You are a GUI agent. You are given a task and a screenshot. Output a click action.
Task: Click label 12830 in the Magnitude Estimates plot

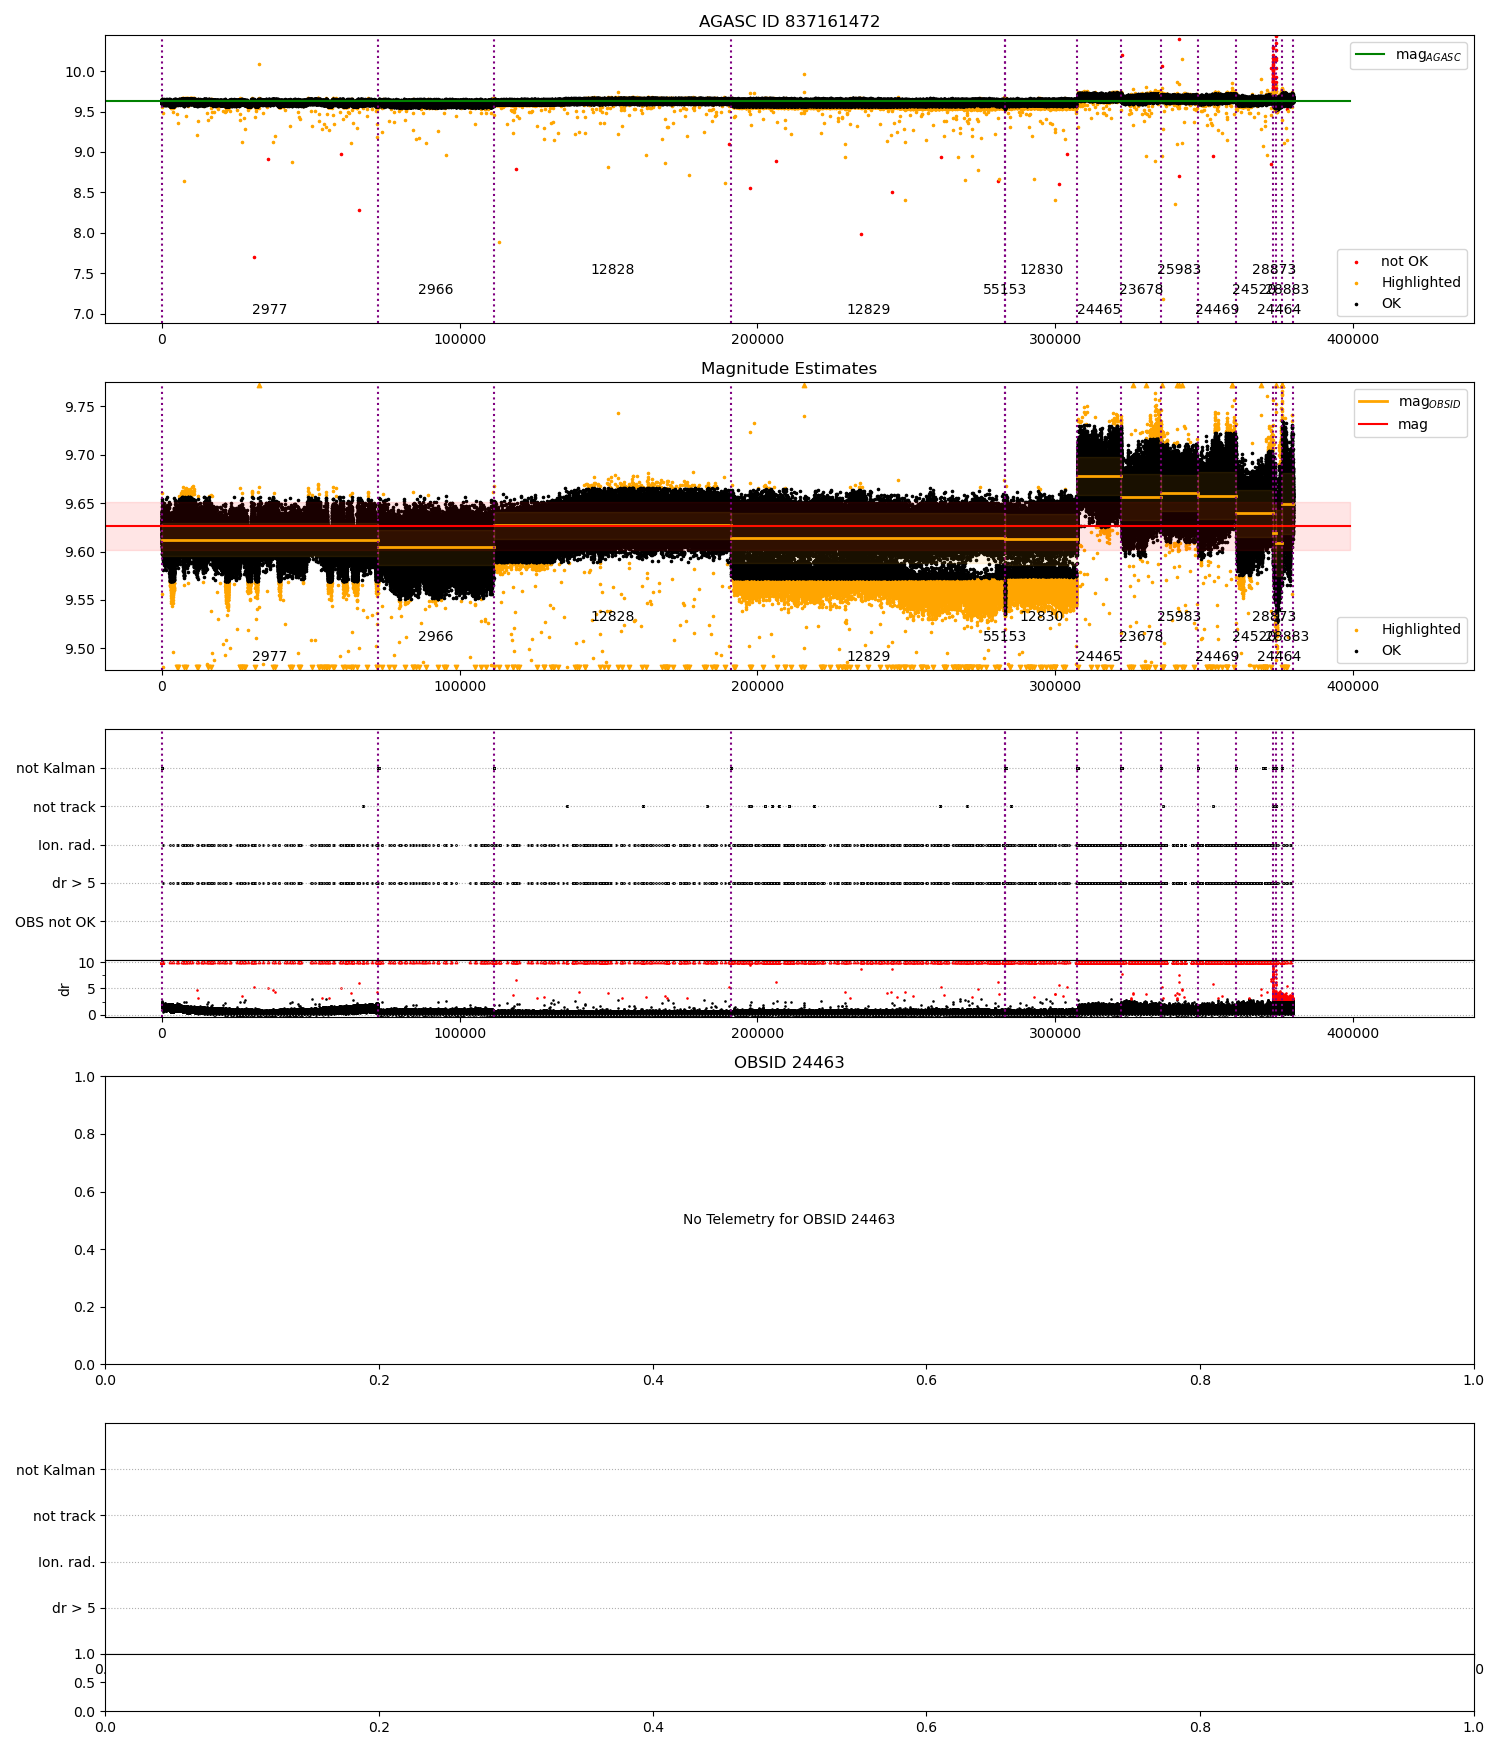click(1041, 617)
